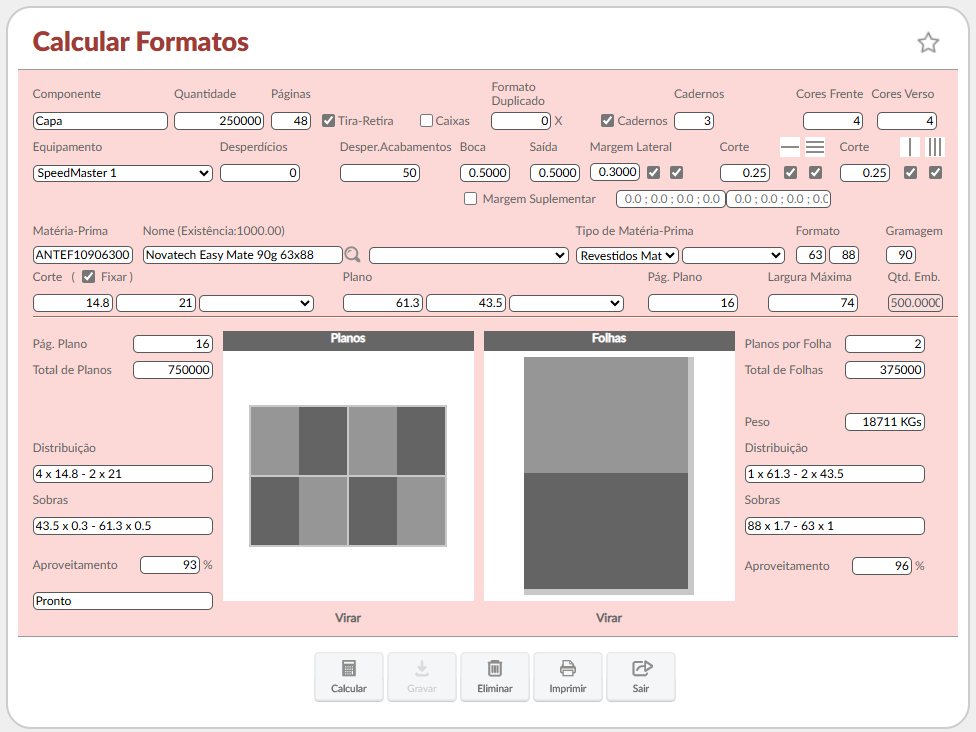Tick the Margem Suplementar checkbox

coord(471,199)
